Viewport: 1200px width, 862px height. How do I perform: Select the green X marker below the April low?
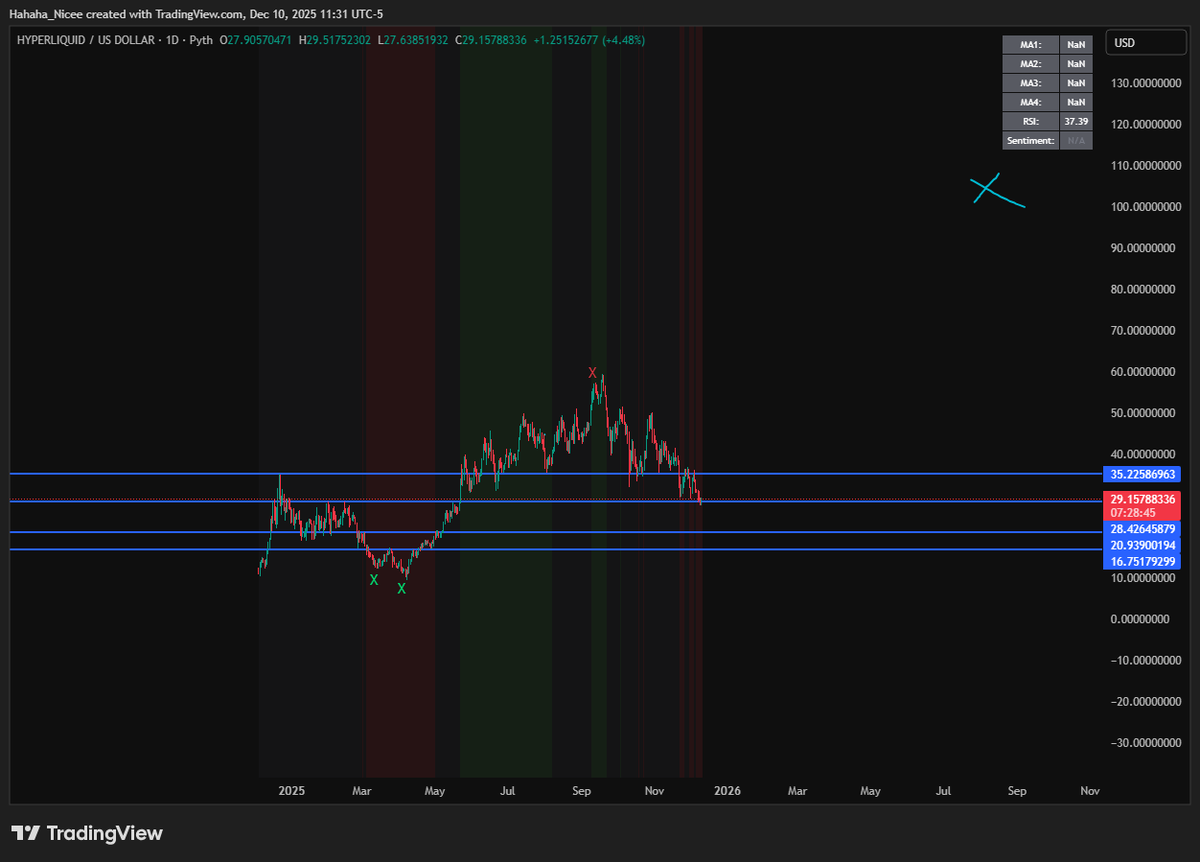[x=402, y=589]
